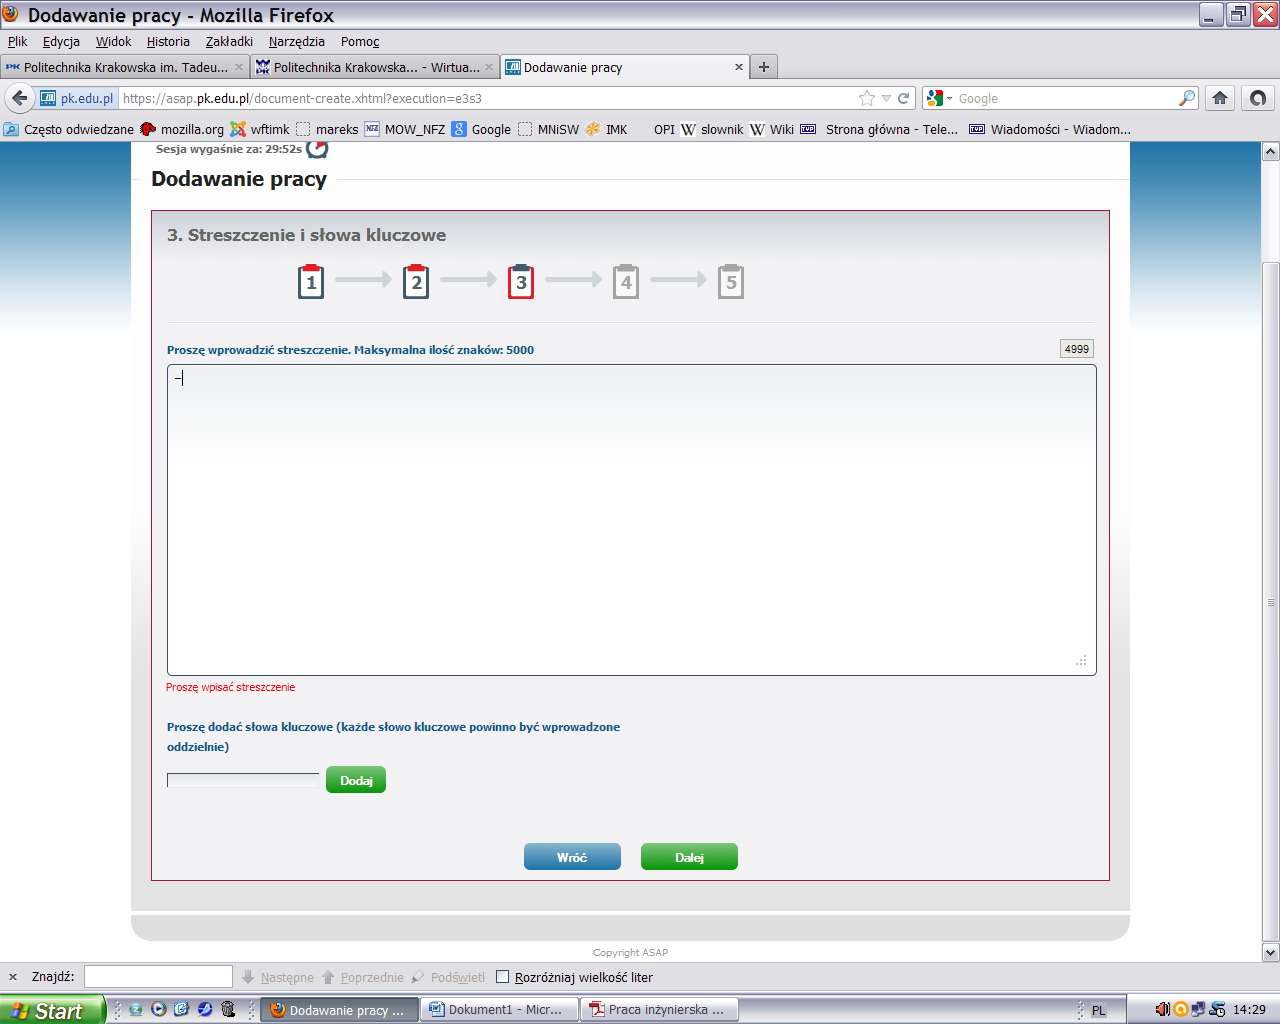Close the find bar
Screen dimensions: 1280x1024
13,977
